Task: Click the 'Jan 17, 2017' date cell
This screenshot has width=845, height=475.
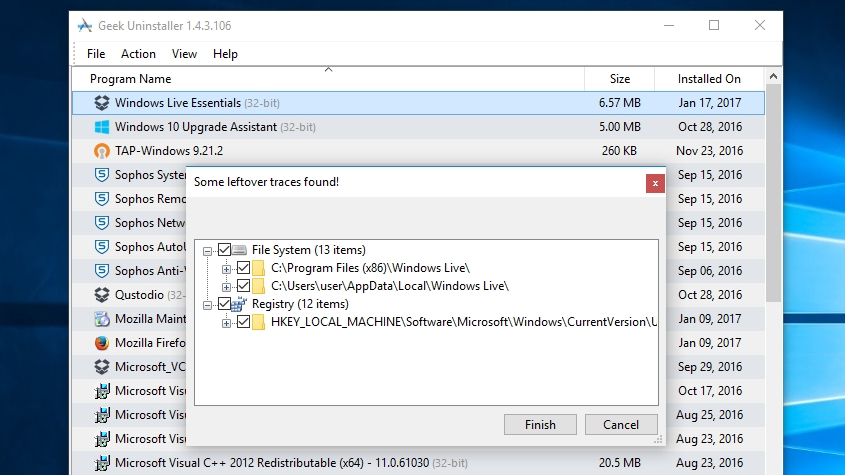Action: pyautogui.click(x=710, y=102)
